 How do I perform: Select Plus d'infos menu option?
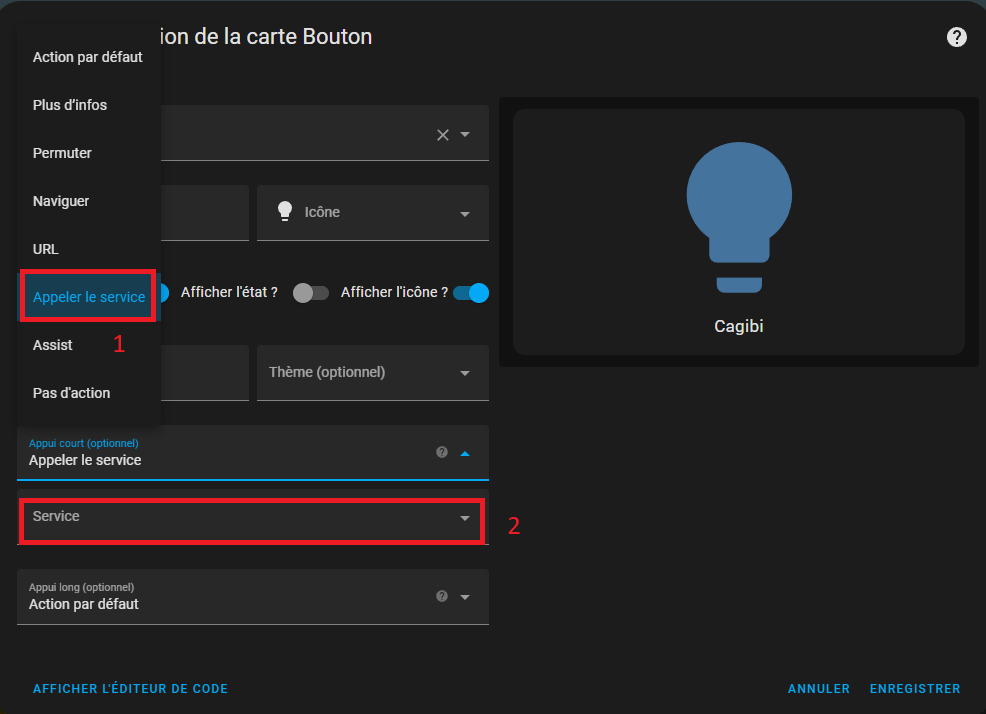(89, 105)
